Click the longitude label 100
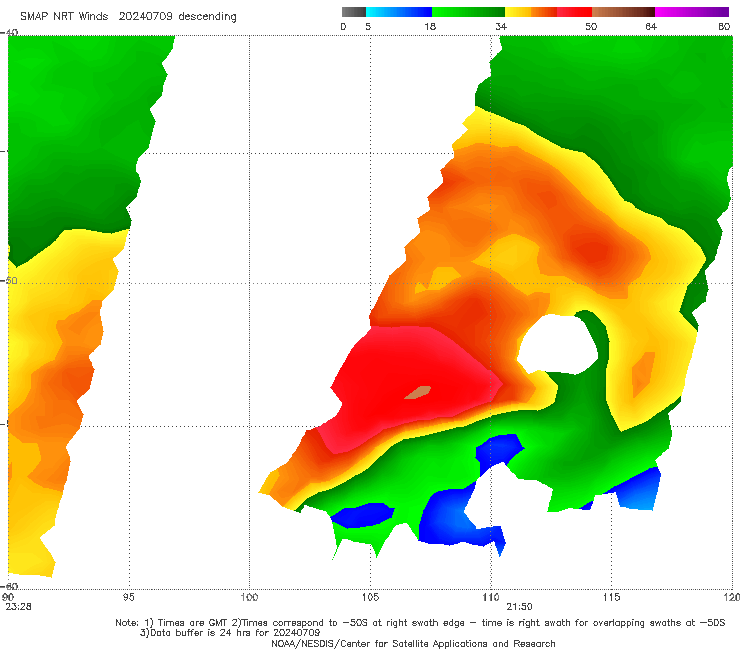Viewport: 740px width, 650px height. pyautogui.click(x=249, y=597)
